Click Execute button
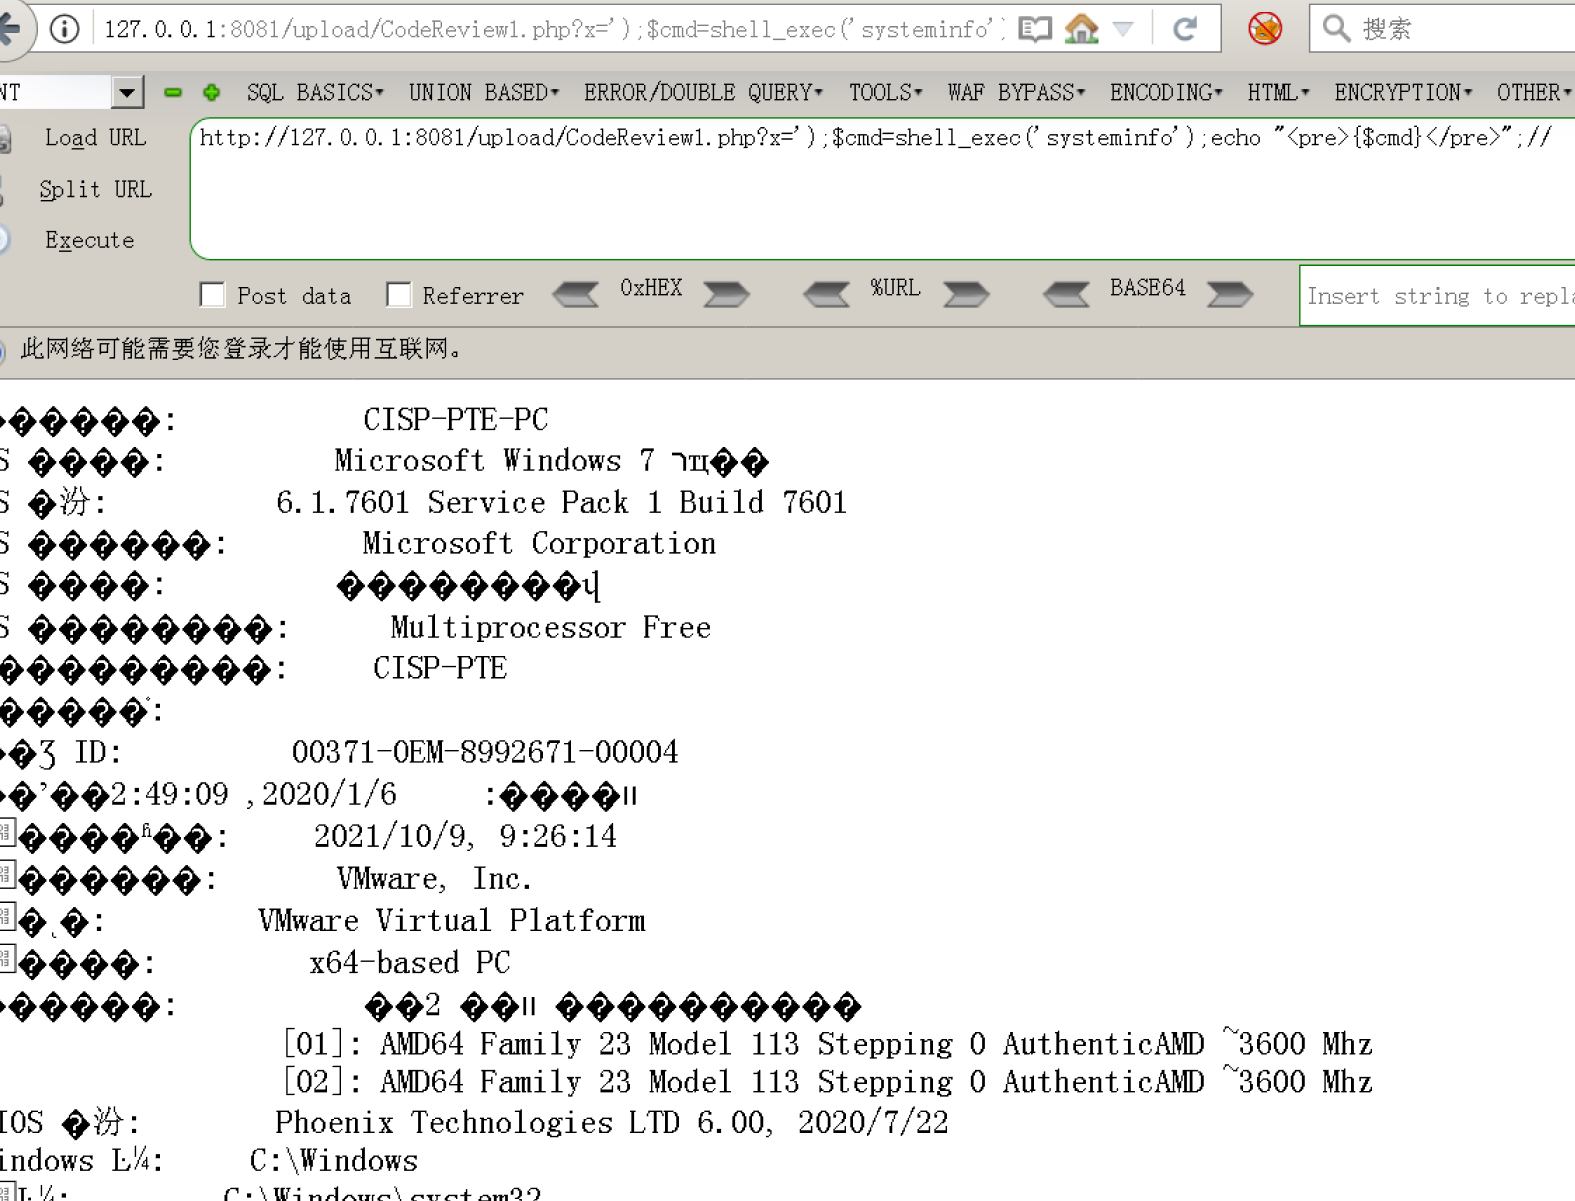Image resolution: width=1575 pixels, height=1201 pixels. coord(89,240)
